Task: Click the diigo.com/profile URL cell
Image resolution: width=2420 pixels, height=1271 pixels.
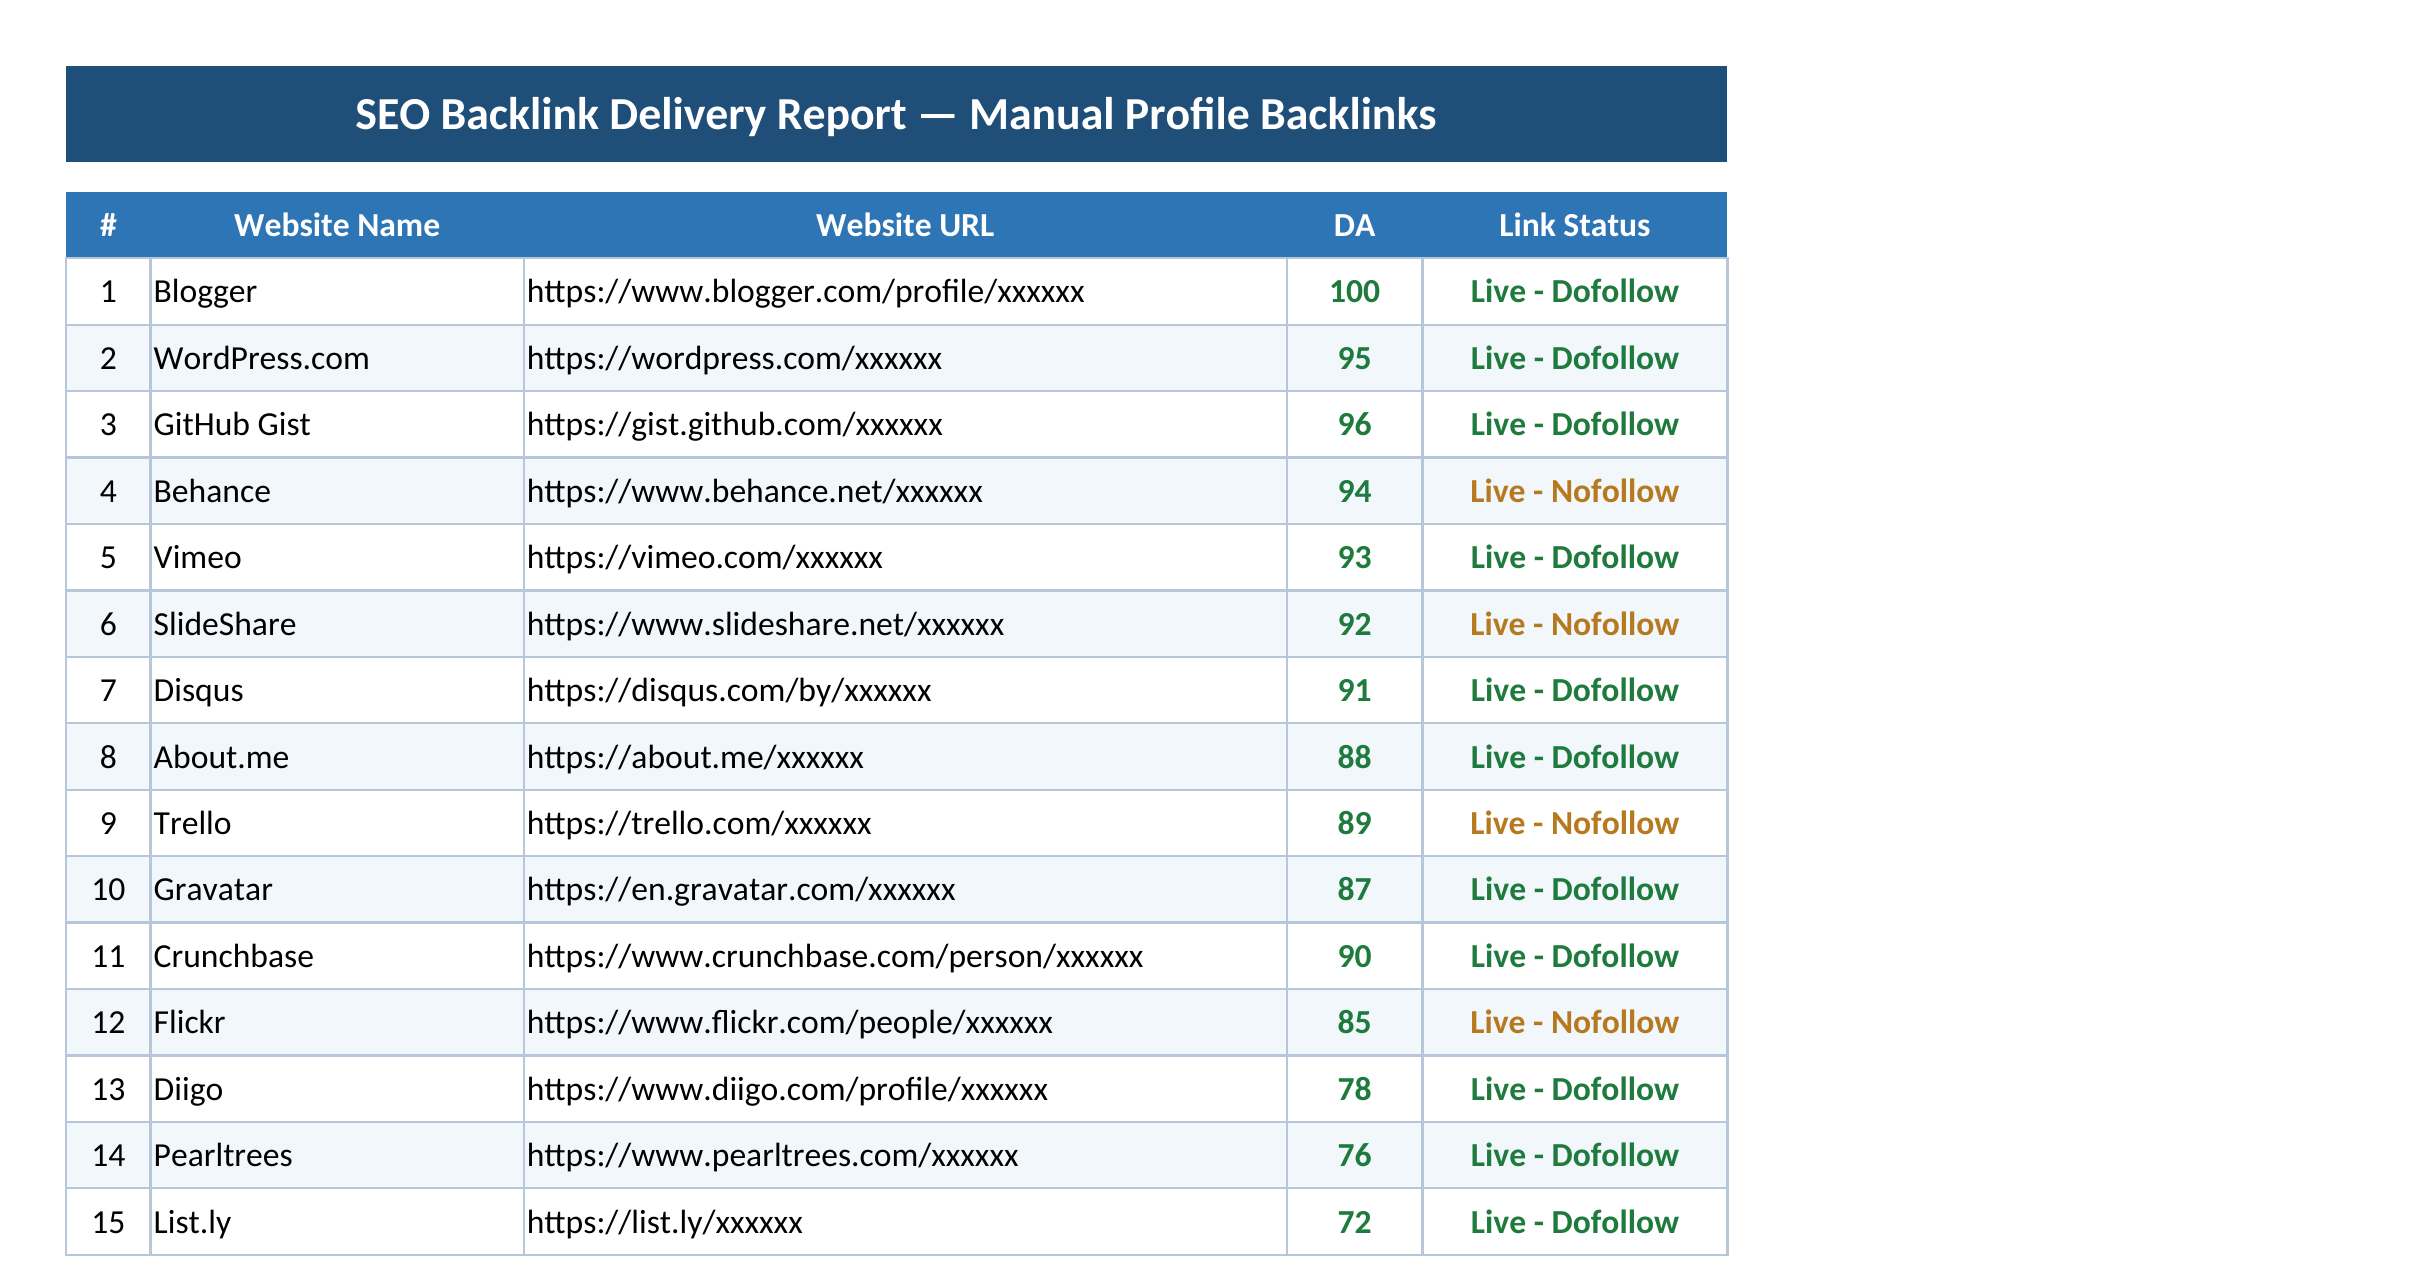Action: (x=905, y=1089)
